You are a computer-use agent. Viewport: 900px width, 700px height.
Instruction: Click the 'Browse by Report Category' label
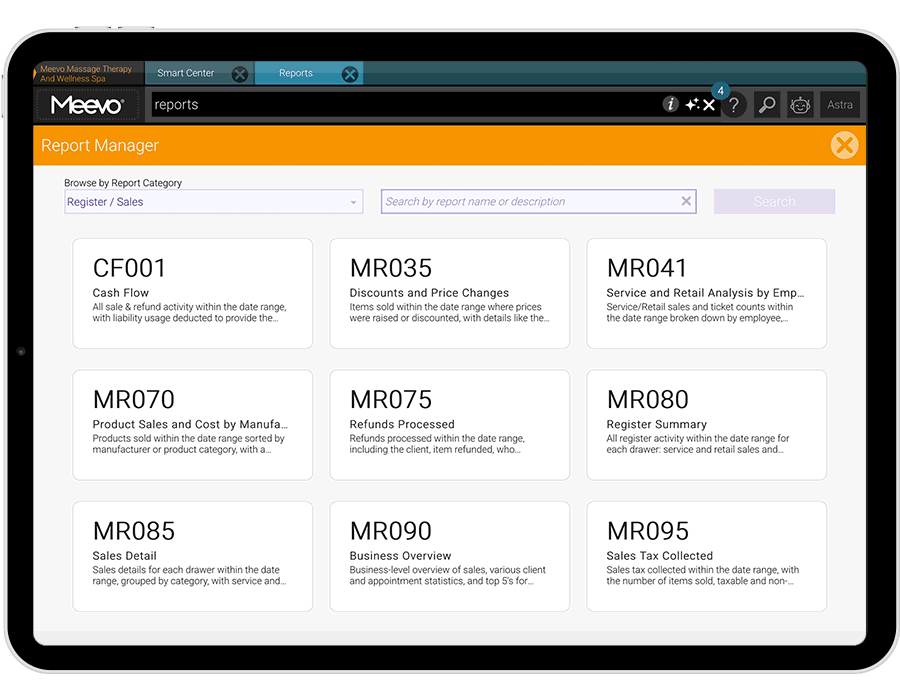(x=123, y=183)
